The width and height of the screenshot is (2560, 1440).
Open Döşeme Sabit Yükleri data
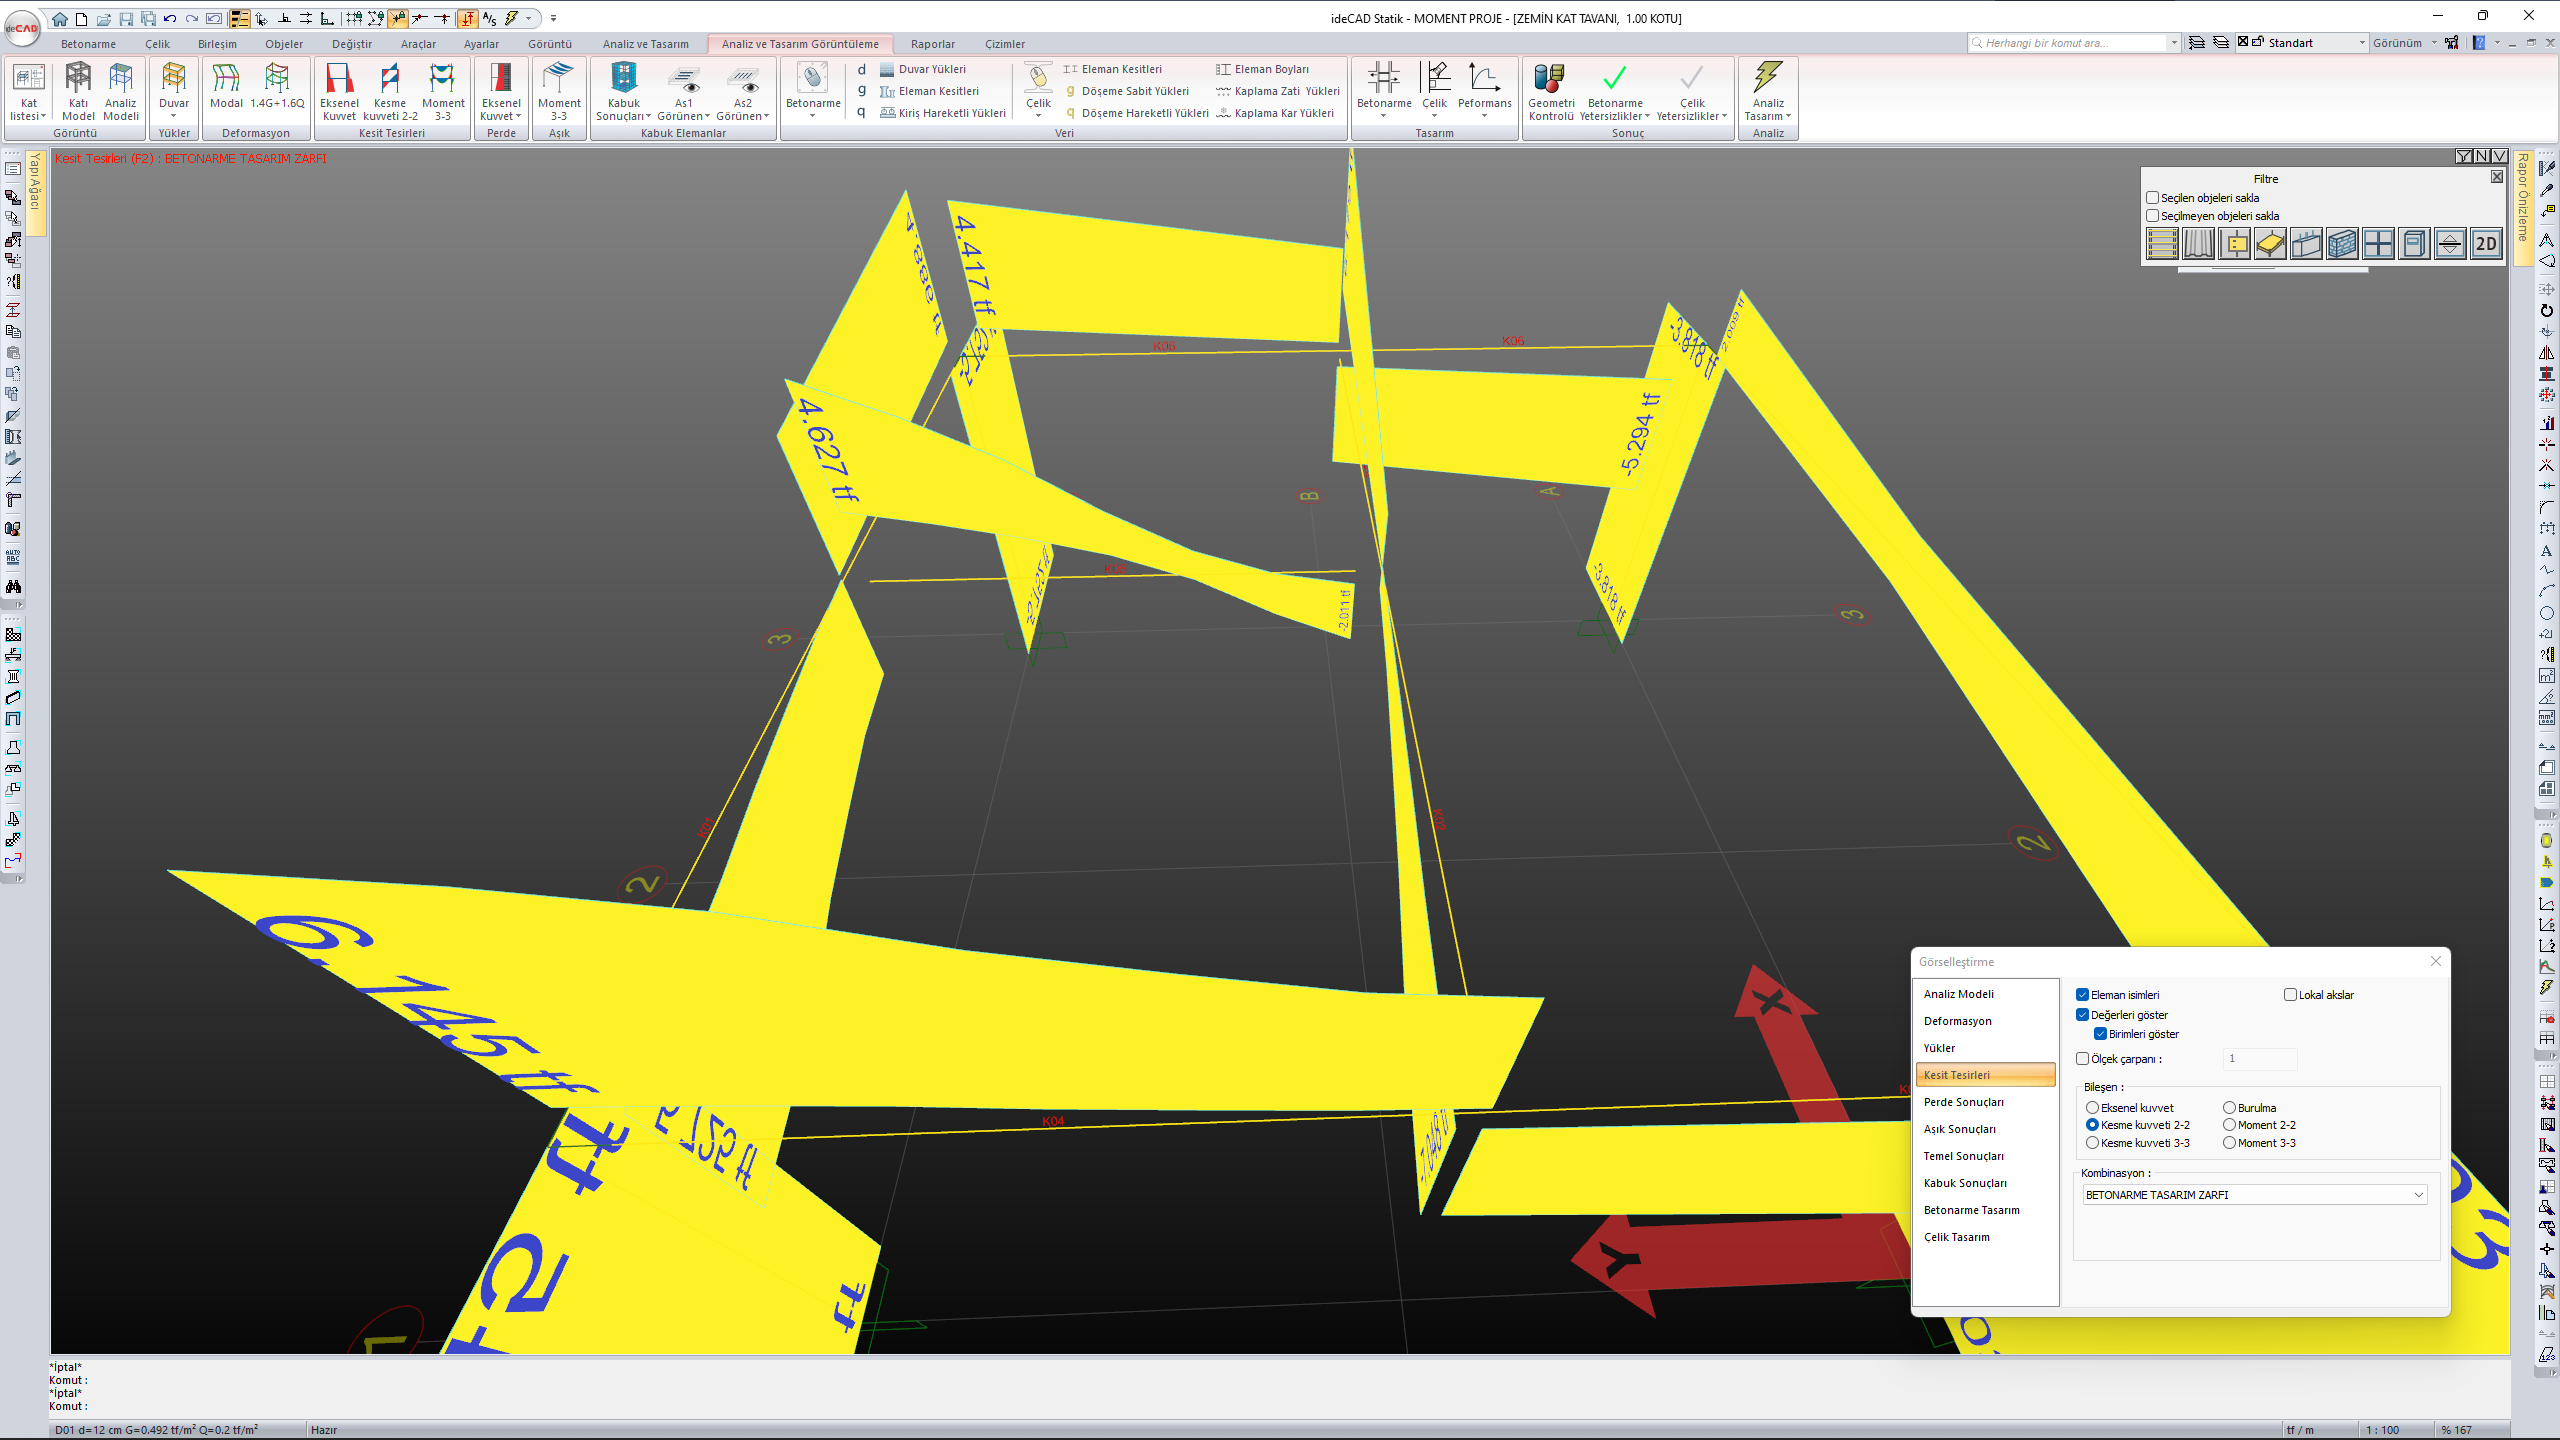click(x=1127, y=91)
